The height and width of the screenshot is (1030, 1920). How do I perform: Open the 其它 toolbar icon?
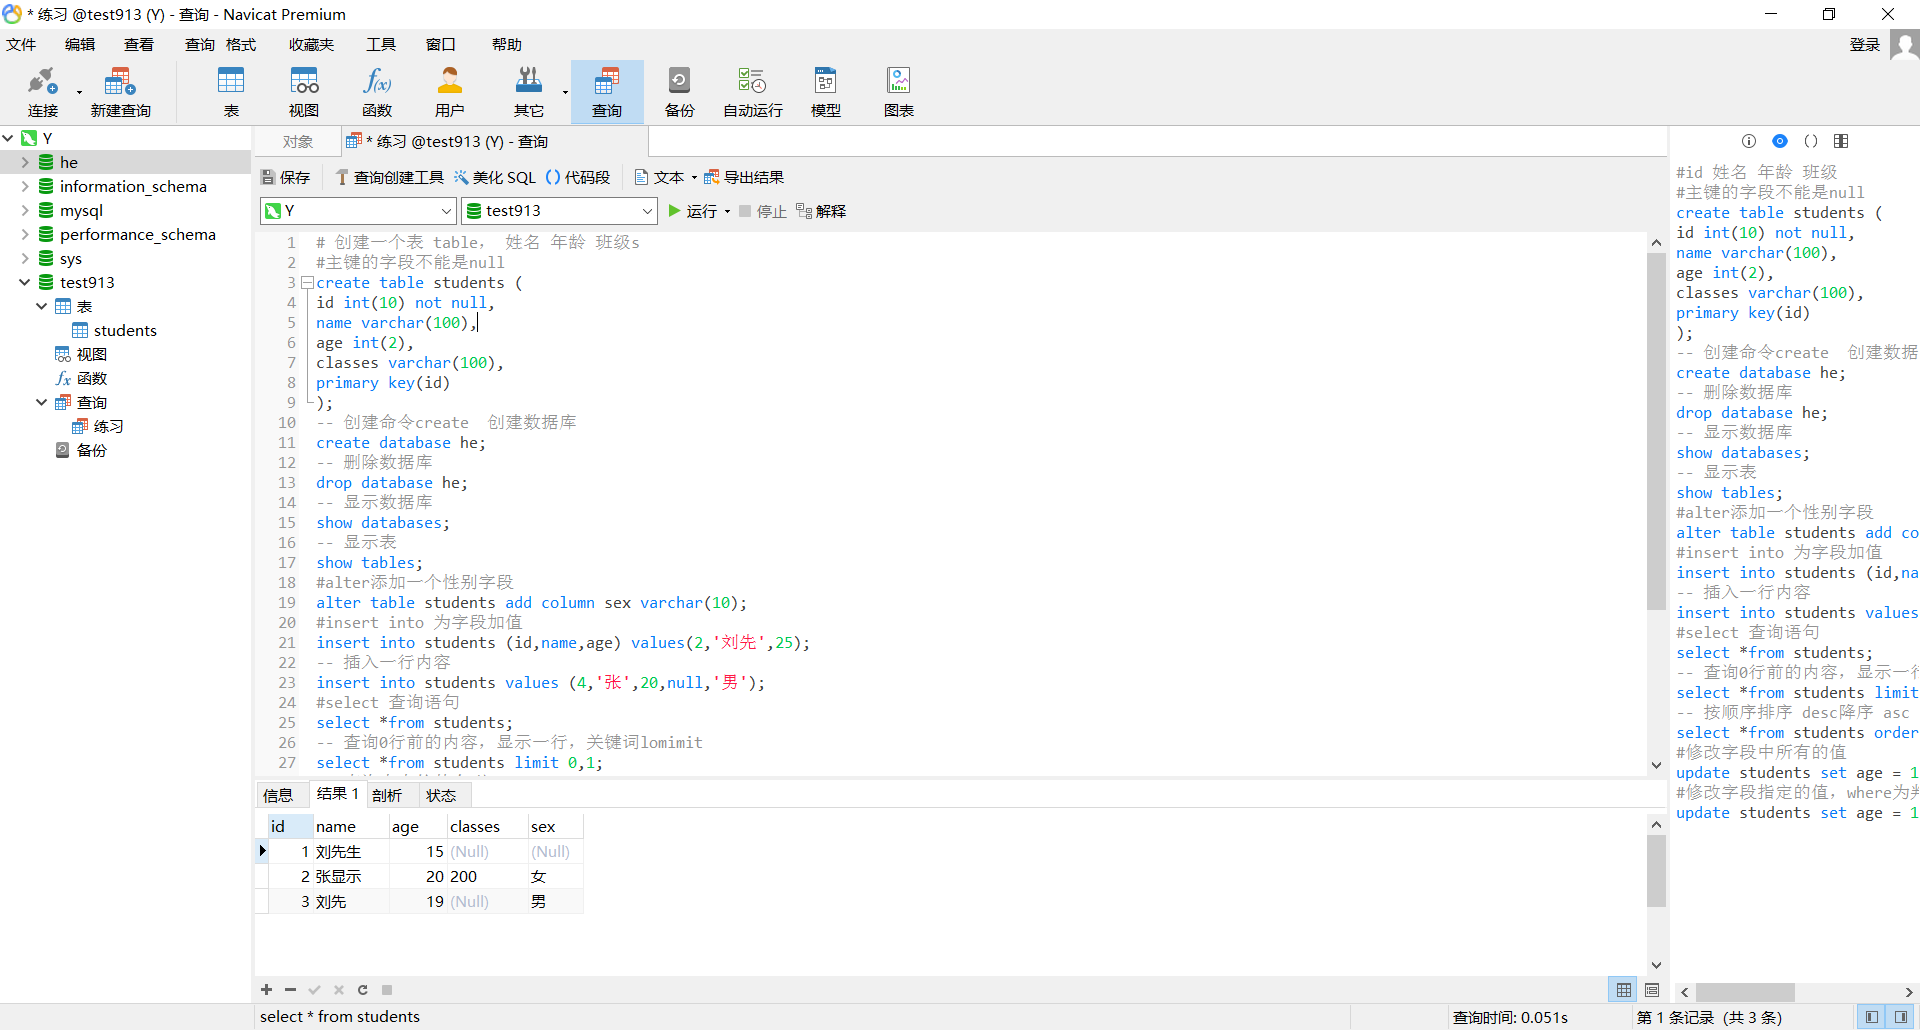point(529,92)
